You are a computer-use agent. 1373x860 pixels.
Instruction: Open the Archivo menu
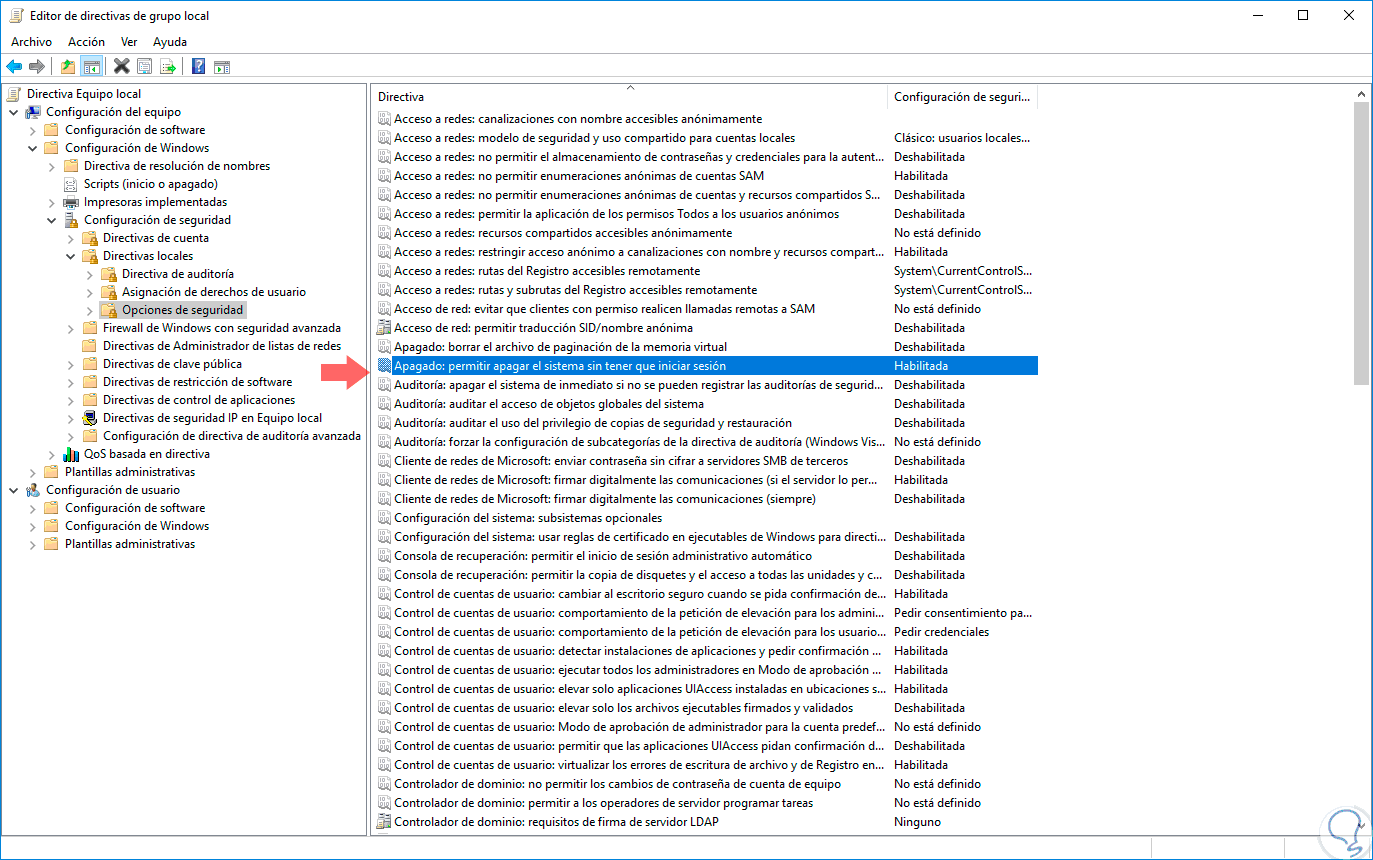tap(31, 42)
